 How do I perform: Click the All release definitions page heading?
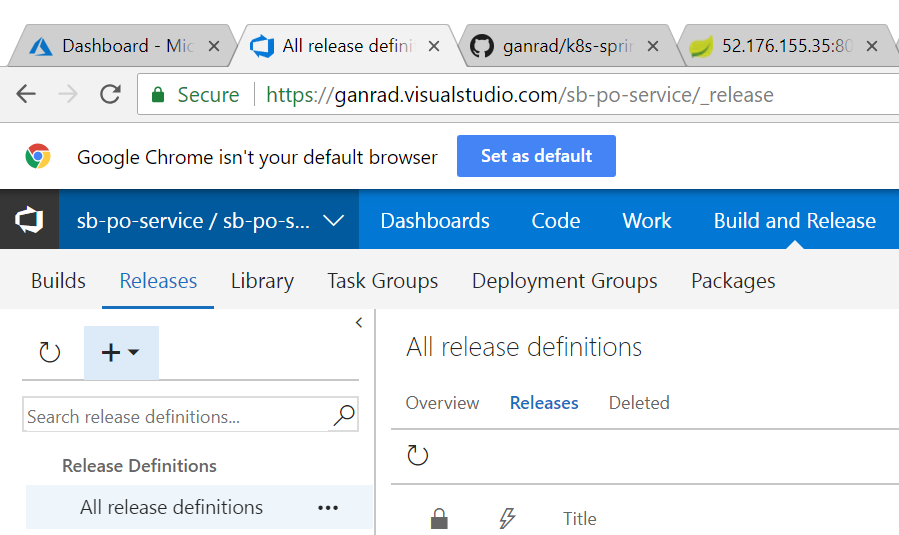coord(524,347)
